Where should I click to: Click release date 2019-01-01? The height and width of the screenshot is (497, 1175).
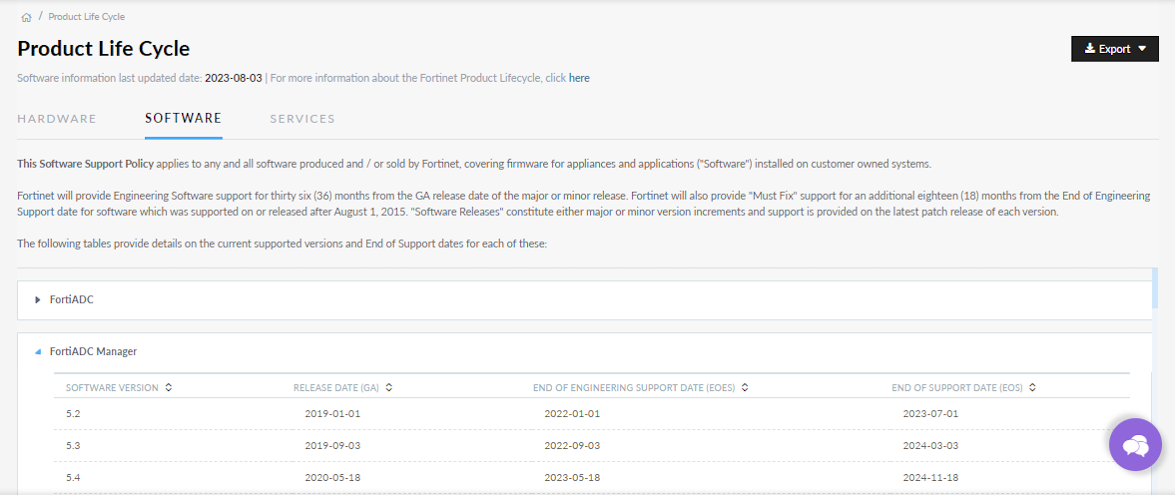(333, 413)
